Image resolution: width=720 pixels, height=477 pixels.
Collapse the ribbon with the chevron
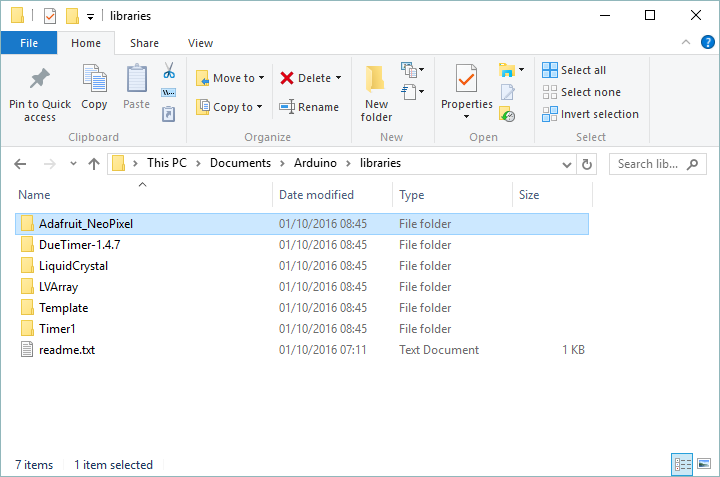[x=686, y=42]
